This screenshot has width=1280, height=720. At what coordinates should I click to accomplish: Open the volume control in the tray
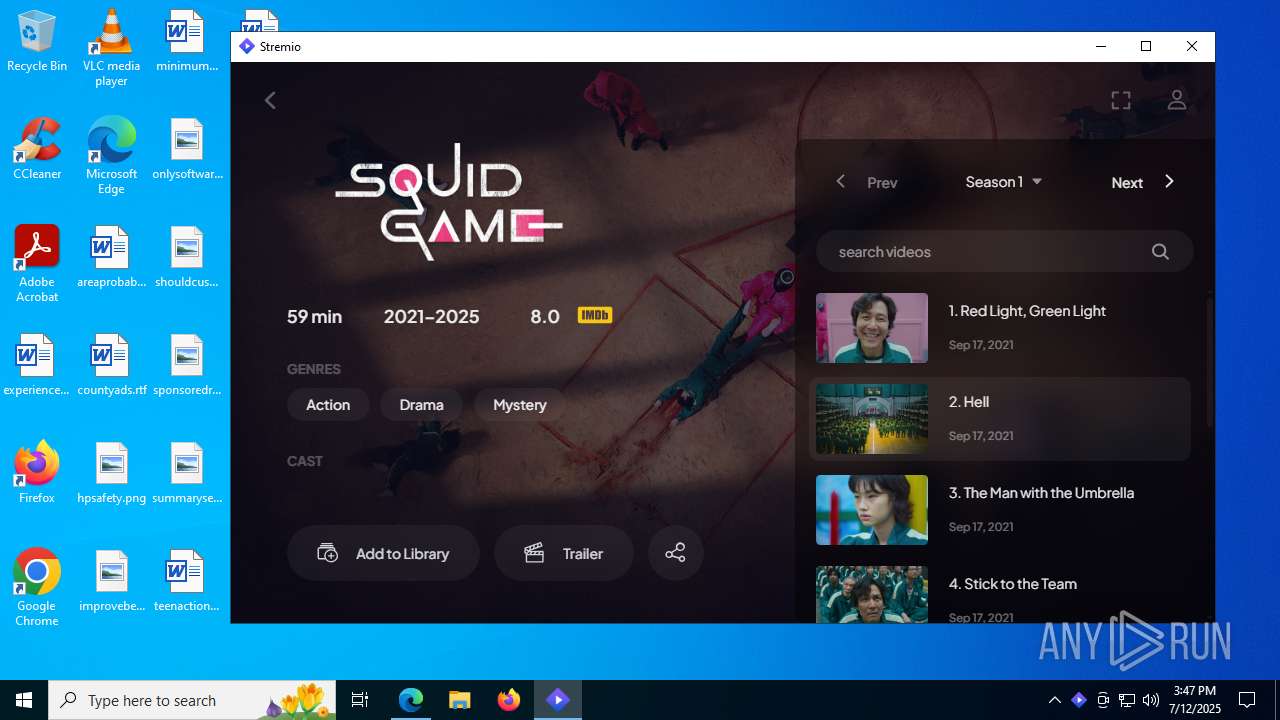click(1150, 700)
